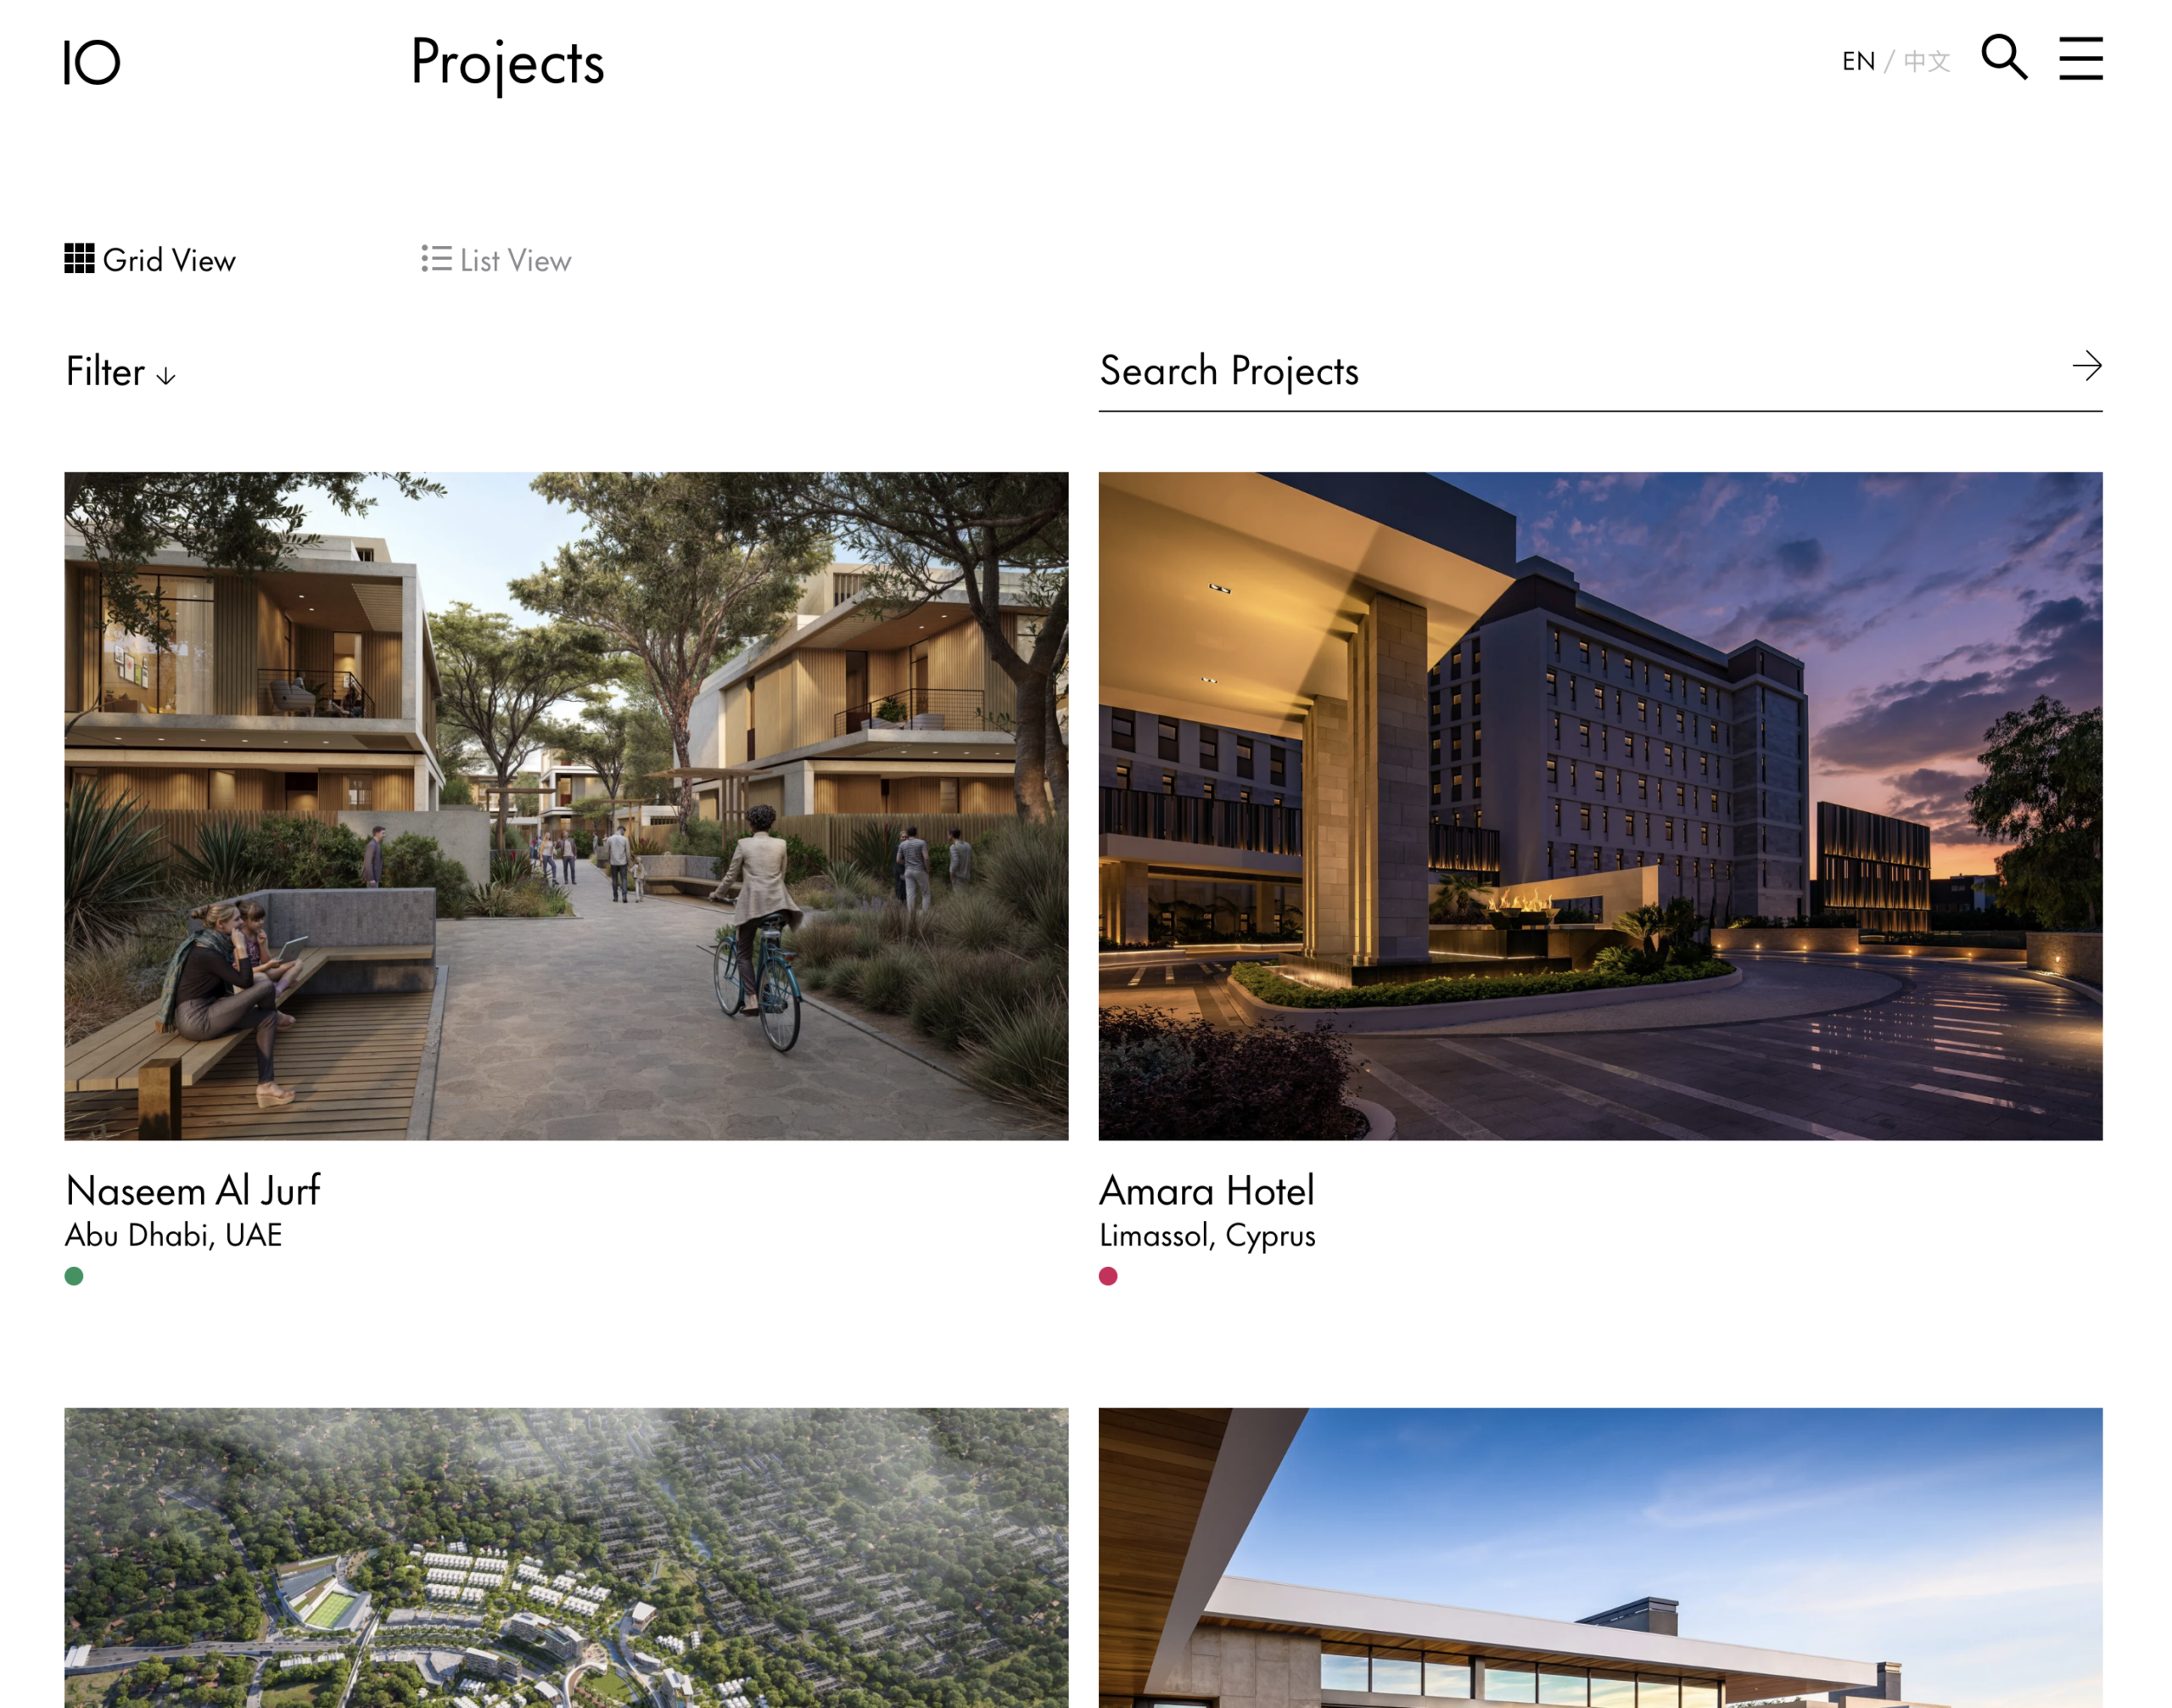Click the List View list icon
The image size is (2172, 1708).
pyautogui.click(x=436, y=258)
